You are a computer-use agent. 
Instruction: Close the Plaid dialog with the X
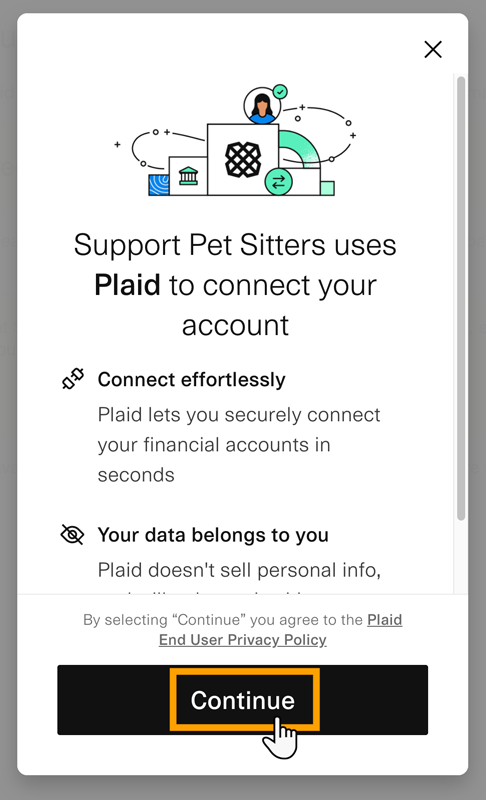[x=433, y=49]
